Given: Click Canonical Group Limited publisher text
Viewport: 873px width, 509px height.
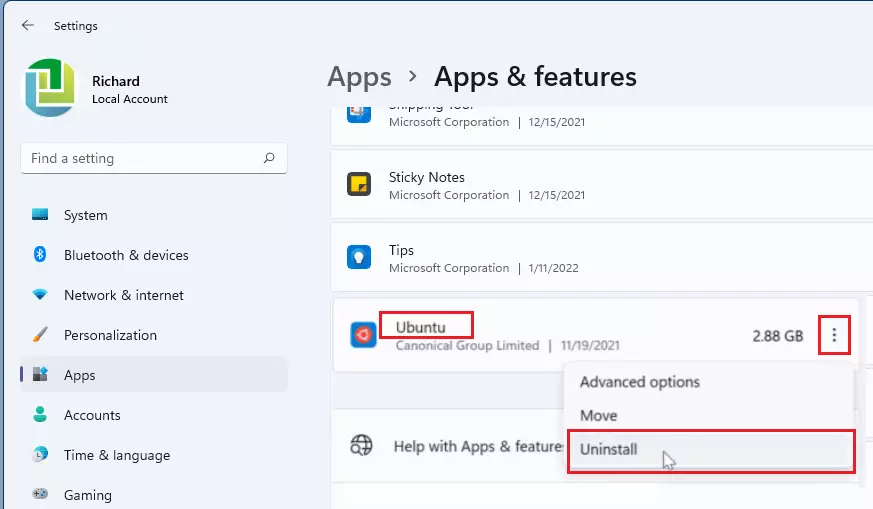Looking at the screenshot, I should click(x=467, y=346).
